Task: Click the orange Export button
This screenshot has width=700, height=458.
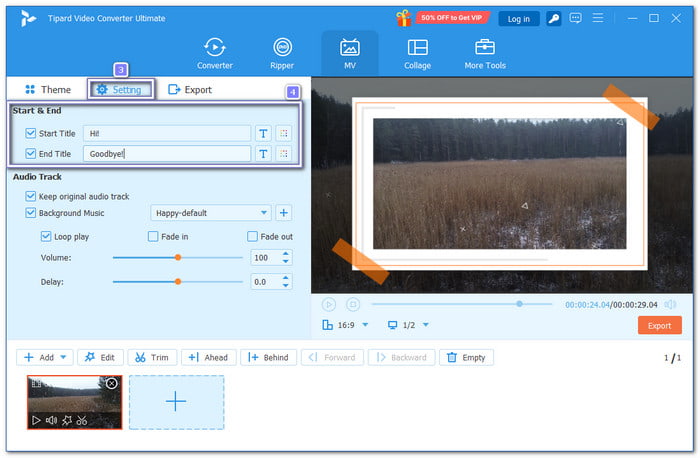Action: pyautogui.click(x=659, y=325)
